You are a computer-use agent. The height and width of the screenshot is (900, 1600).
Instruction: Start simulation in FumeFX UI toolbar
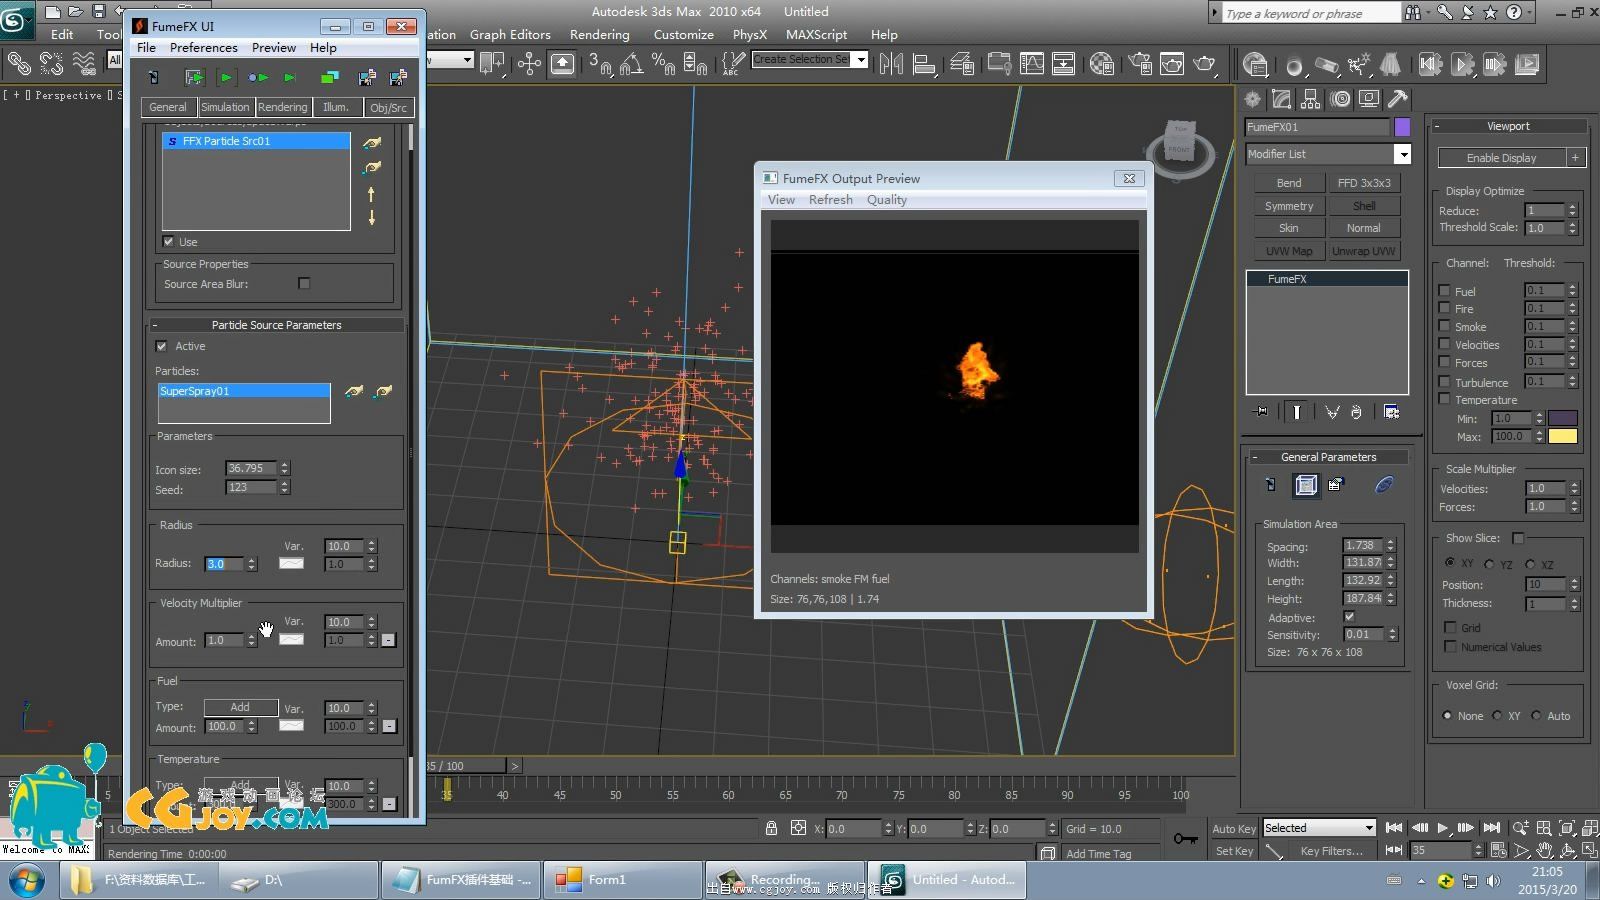click(x=226, y=77)
